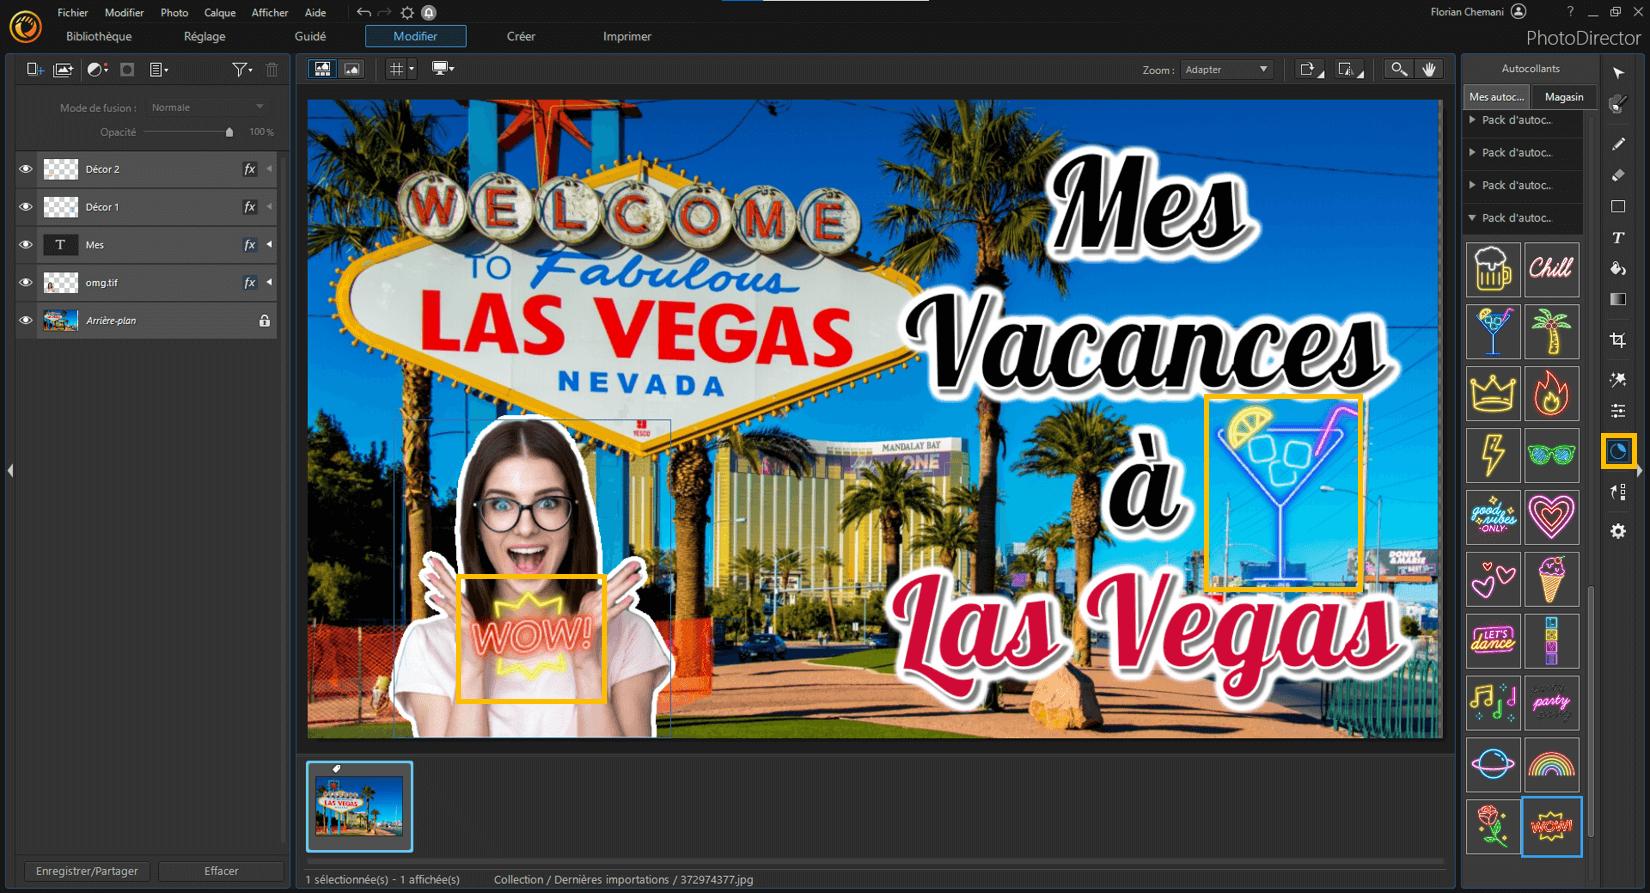1650x893 pixels.
Task: Activate the hand pan tool
Action: click(x=1429, y=69)
